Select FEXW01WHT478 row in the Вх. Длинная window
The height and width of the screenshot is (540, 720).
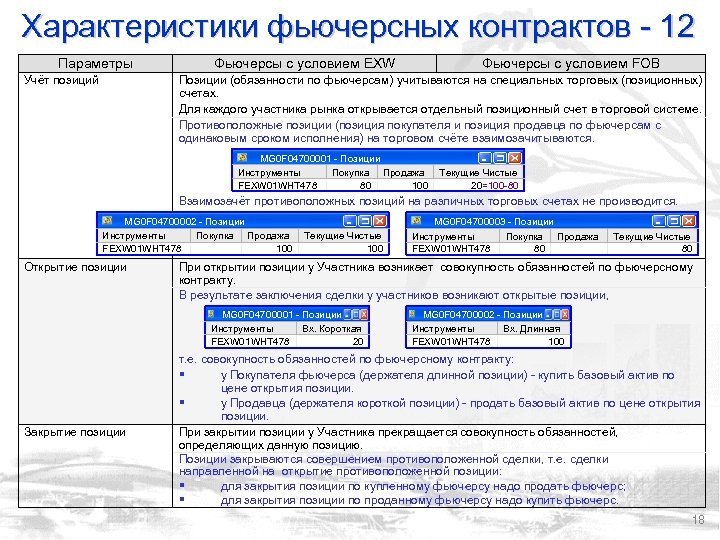coord(488,341)
